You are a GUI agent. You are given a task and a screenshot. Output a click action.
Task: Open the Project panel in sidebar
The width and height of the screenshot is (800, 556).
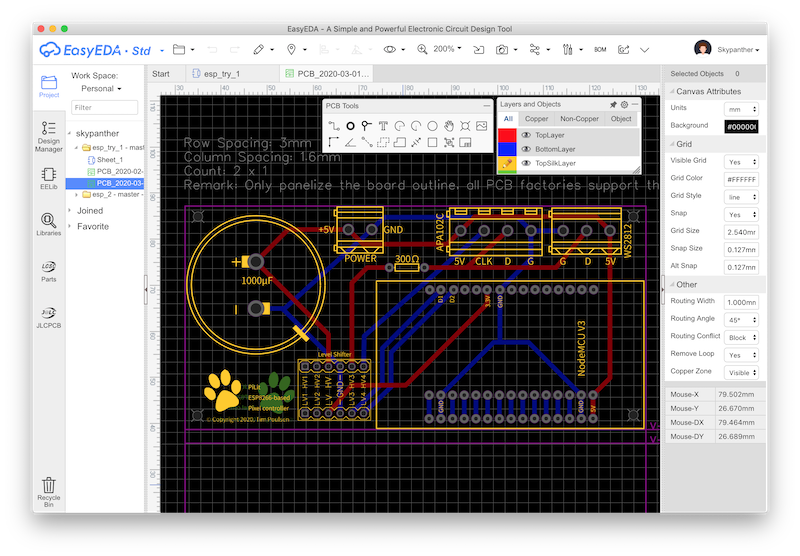click(x=49, y=86)
